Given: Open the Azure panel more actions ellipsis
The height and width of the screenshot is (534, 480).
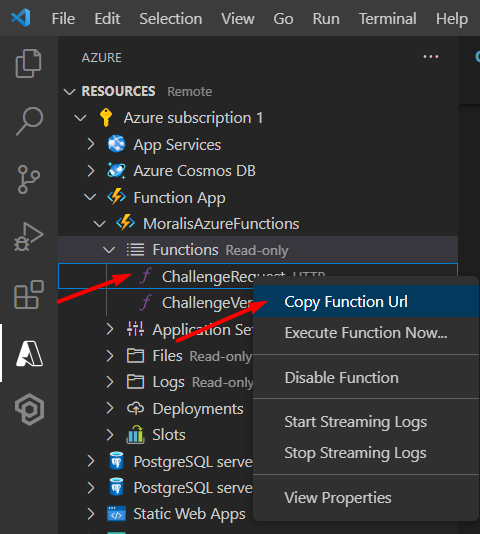Looking at the screenshot, I should click(431, 57).
